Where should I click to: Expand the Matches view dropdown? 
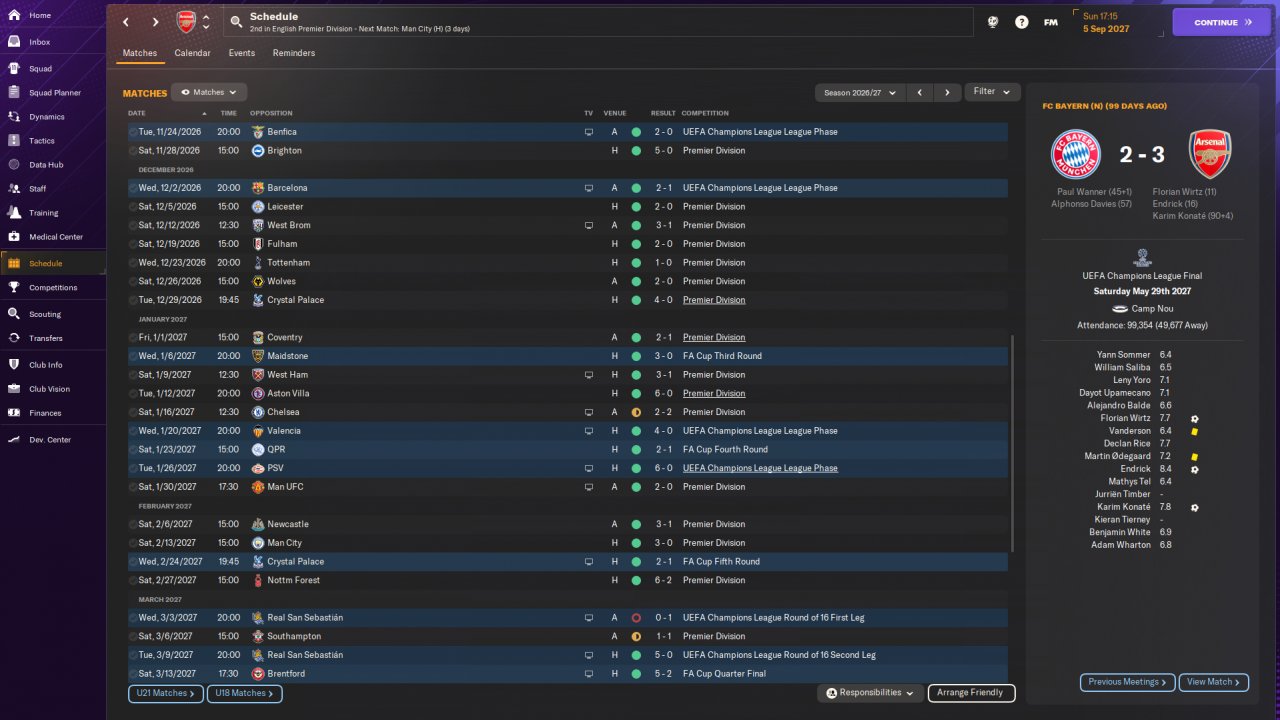click(x=209, y=92)
